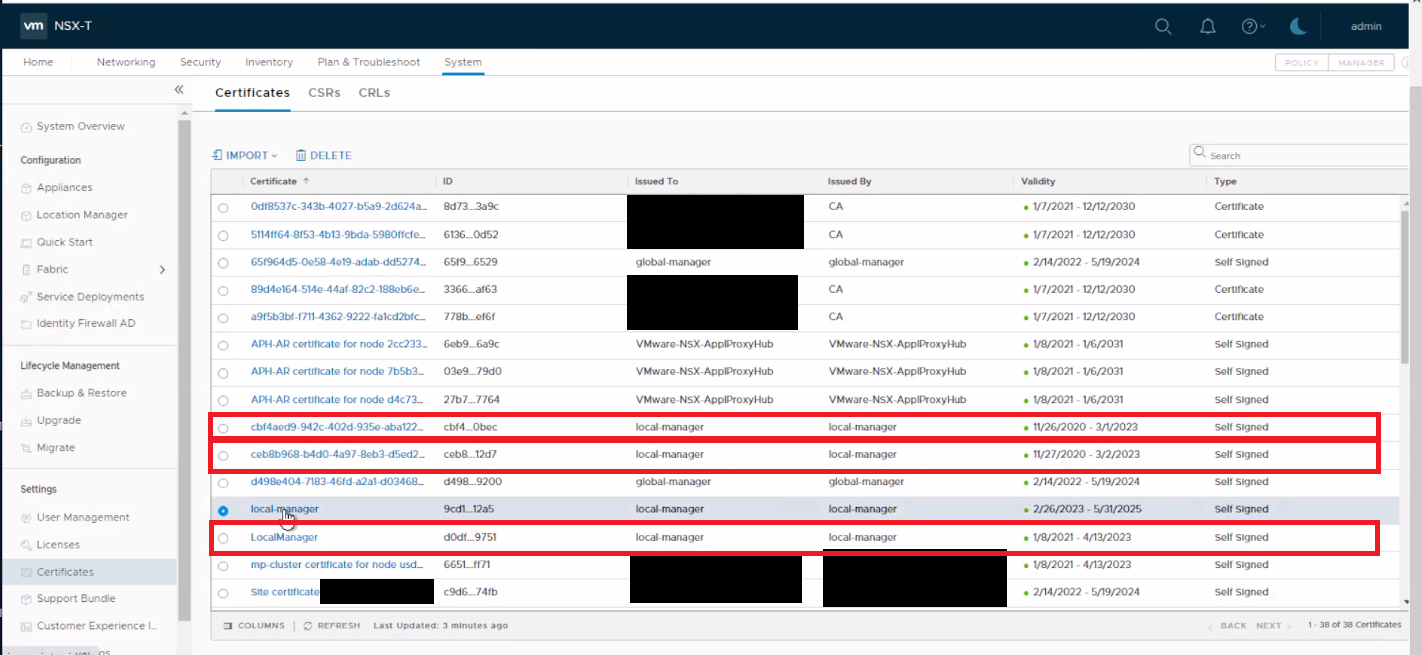
Task: Open the Site certificate link
Action: click(285, 592)
